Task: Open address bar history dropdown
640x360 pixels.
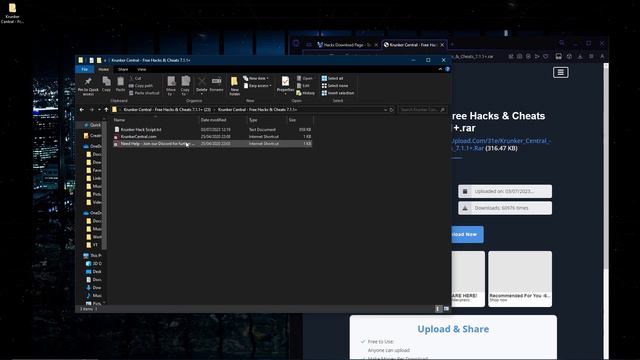Action: 385,110
